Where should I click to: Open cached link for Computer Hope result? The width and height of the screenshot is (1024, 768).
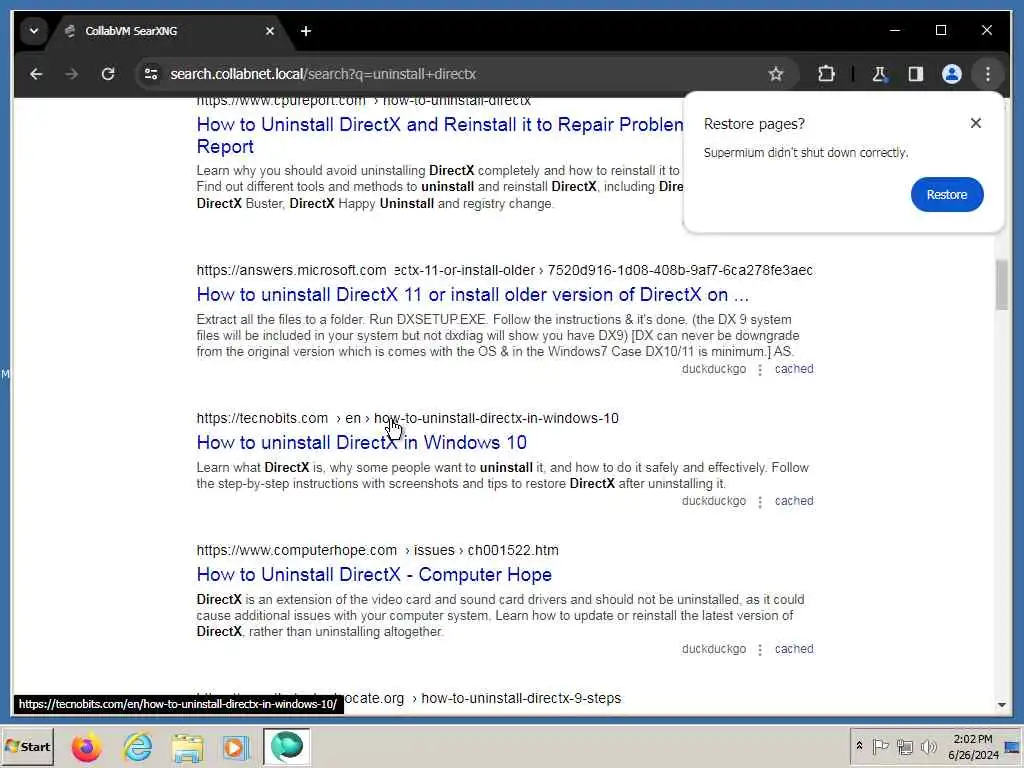[x=794, y=649]
